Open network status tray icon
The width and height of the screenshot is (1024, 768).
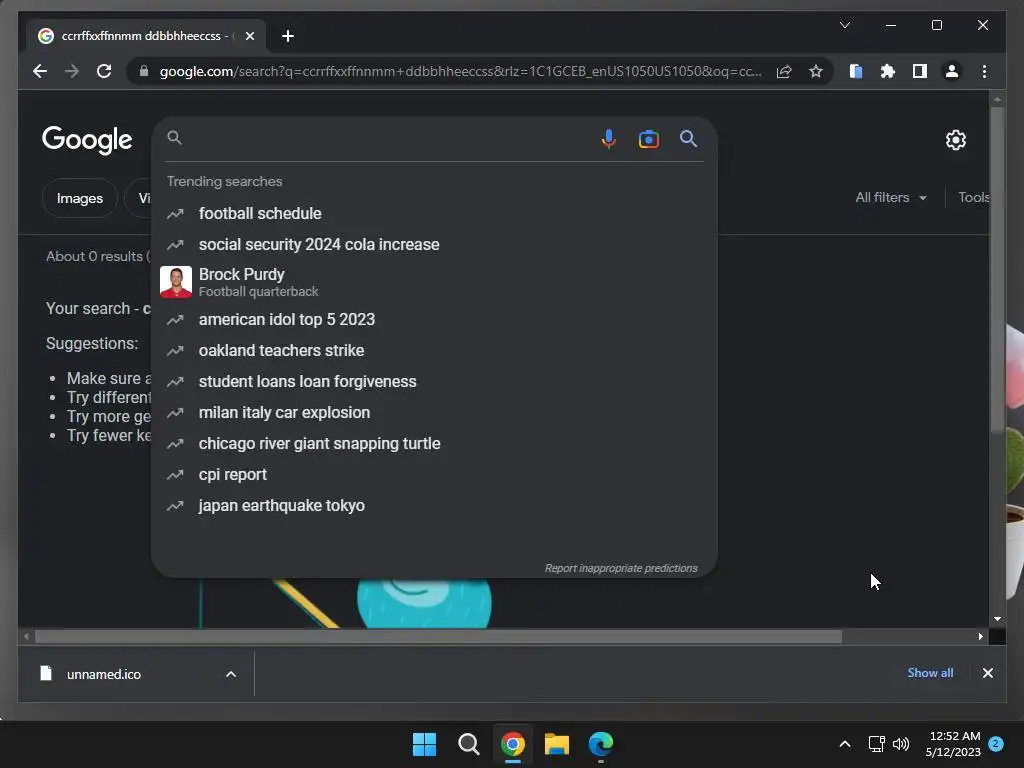point(876,744)
